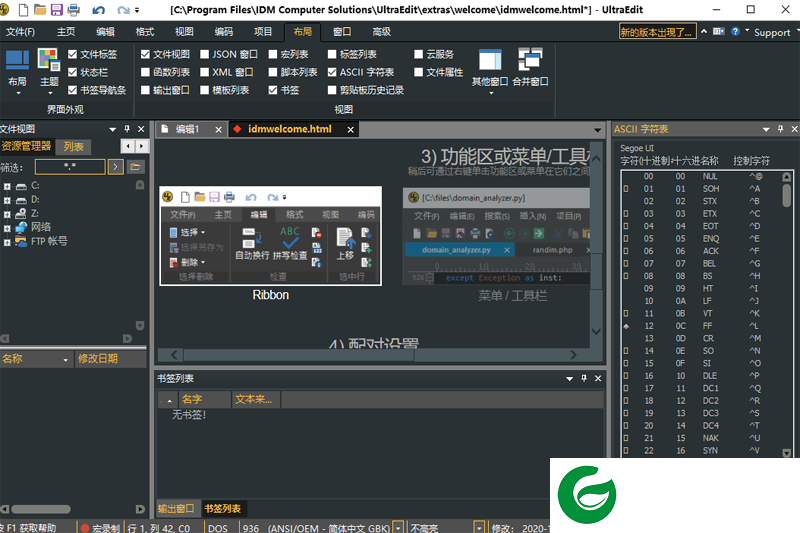Open Other Windows (其他窗口) button
The width and height of the screenshot is (800, 533).
(x=490, y=71)
